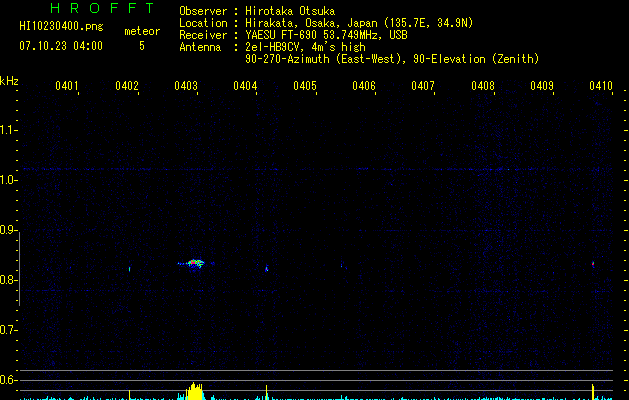Click the 0403 time marker
The image size is (629, 400).
click(x=186, y=86)
